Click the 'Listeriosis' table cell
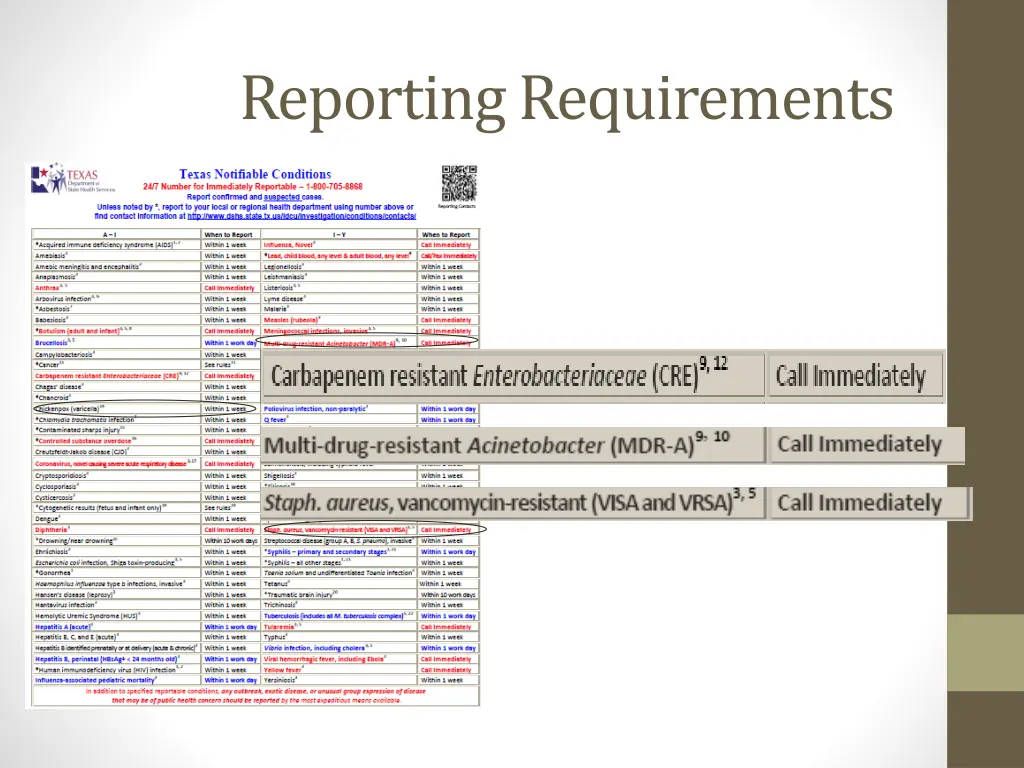The width and height of the screenshot is (1024, 768). pos(339,288)
